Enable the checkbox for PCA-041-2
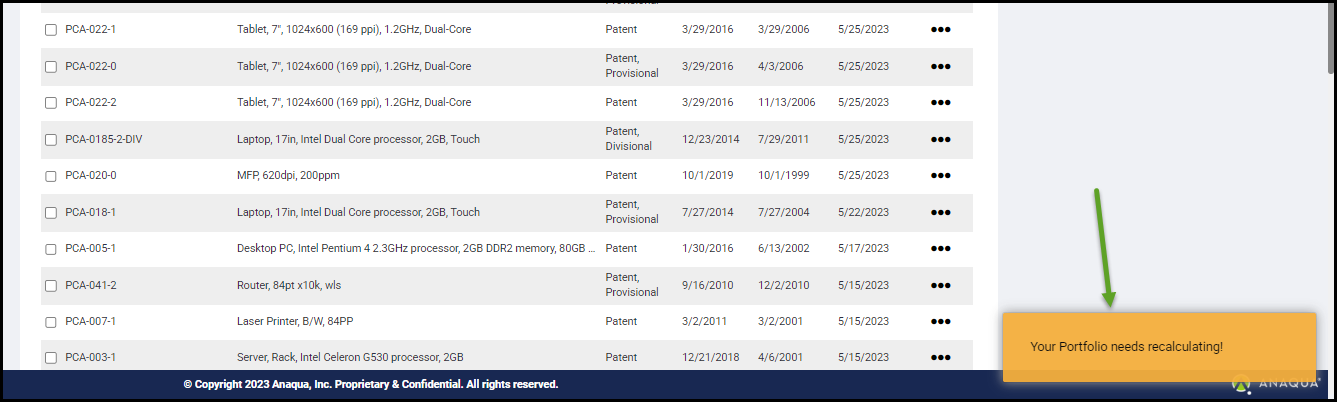Image resolution: width=1337 pixels, height=402 pixels. tap(51, 286)
